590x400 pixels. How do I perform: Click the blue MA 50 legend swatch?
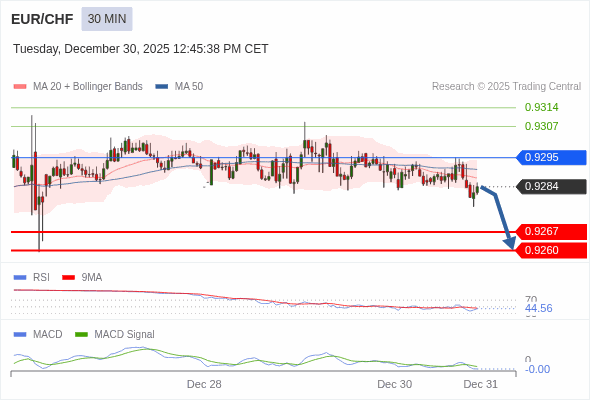tap(162, 87)
